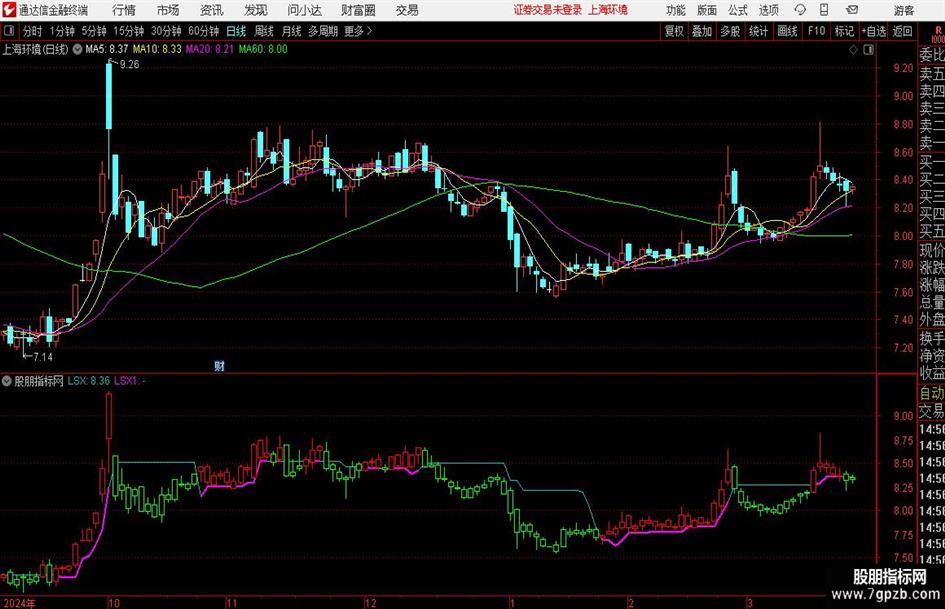Open the 行情 menu
Screen dimensions: 945x609
pyautogui.click(x=124, y=10)
